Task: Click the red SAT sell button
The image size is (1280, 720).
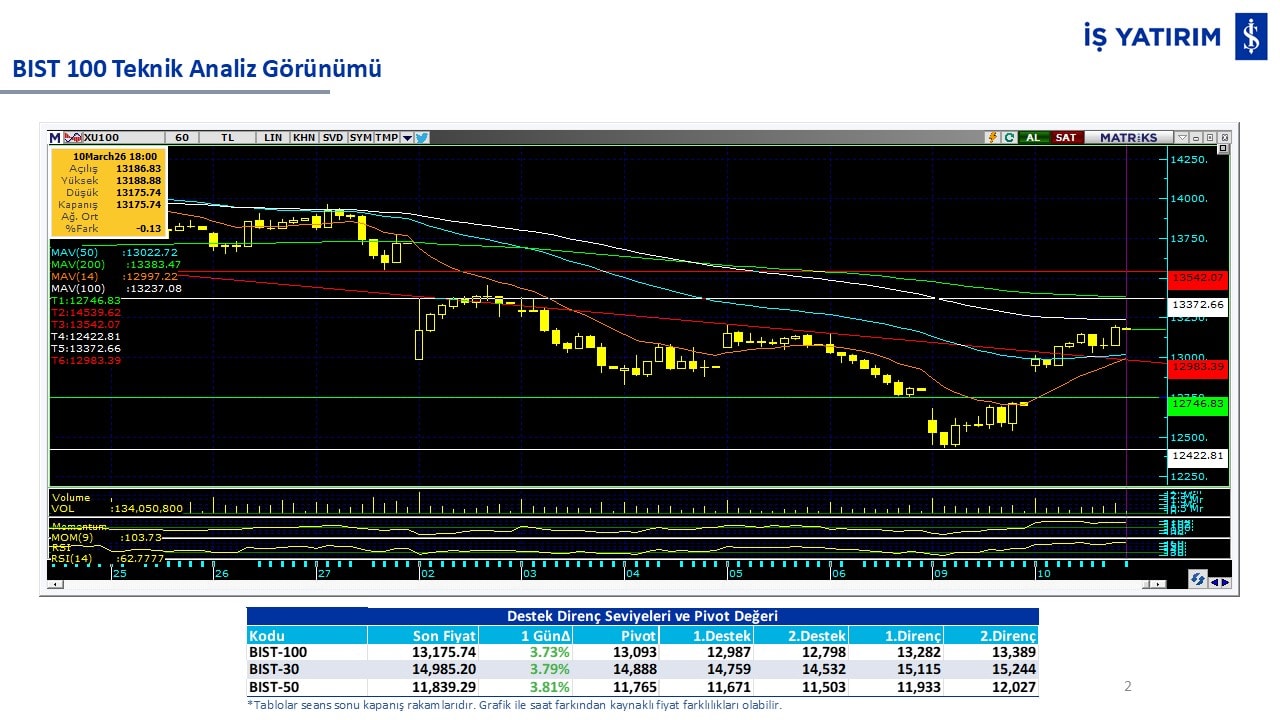Action: 1066,138
